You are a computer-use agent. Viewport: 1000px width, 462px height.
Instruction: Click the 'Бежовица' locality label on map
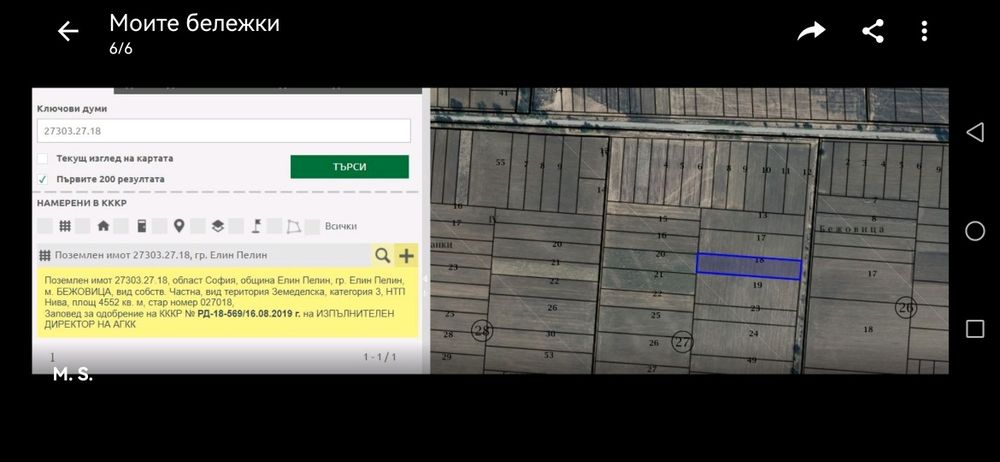tap(851, 229)
